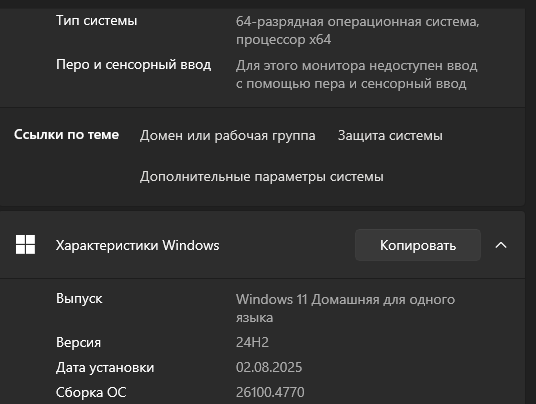Click the Дата установки label
This screenshot has height=404, width=536.
105,367
